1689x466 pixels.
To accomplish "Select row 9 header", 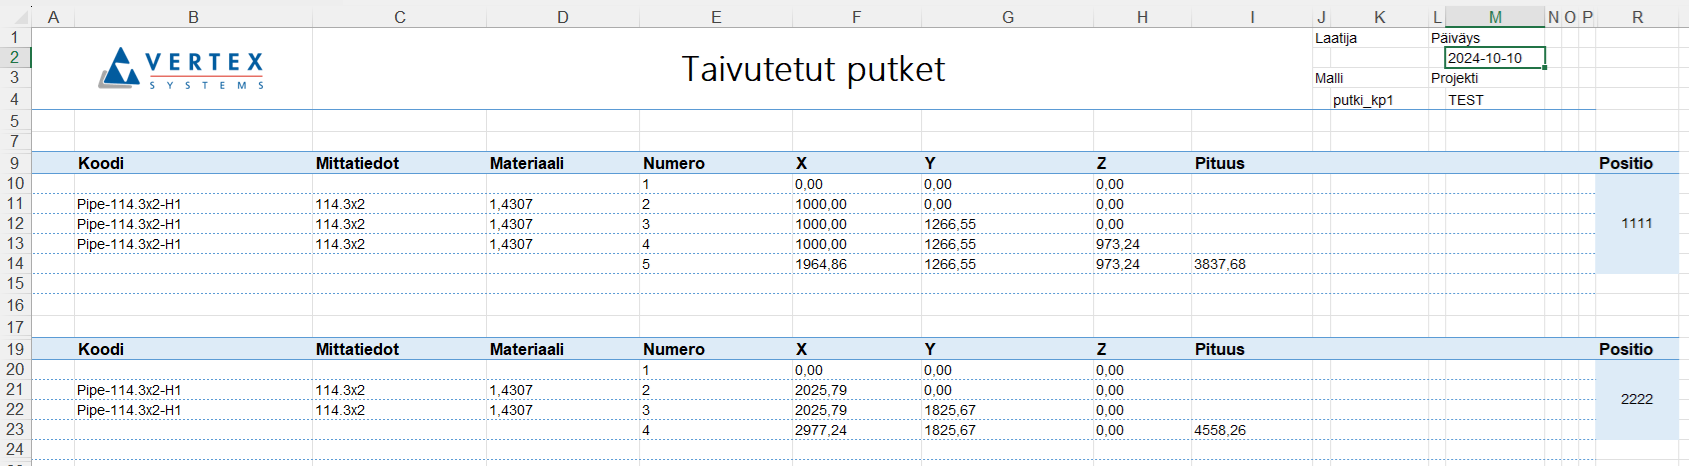I will coord(15,163).
